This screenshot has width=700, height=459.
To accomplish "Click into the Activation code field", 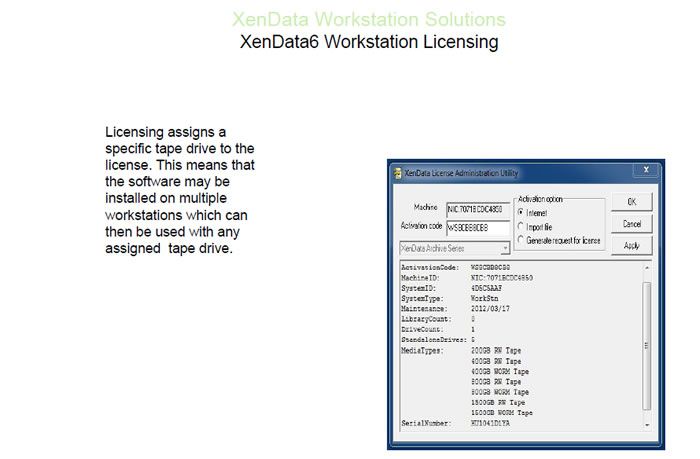I will click(478, 227).
